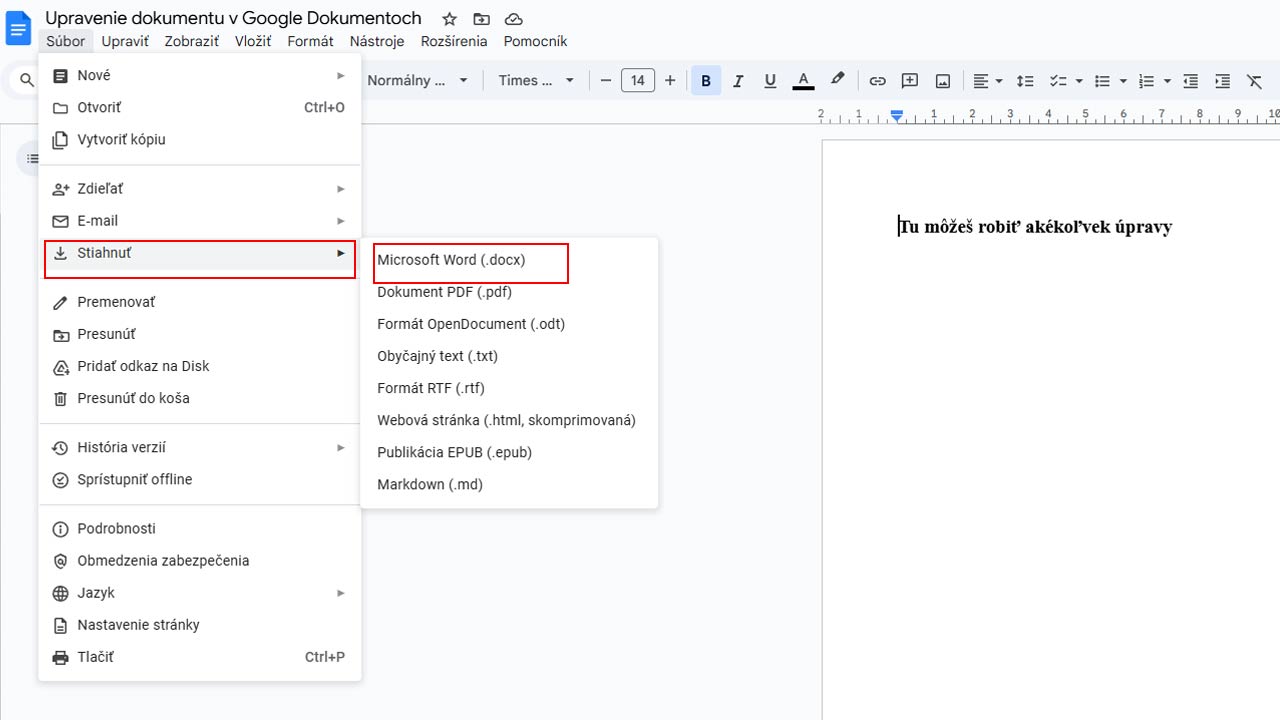Expand the Zdieľať submenu
This screenshot has width=1280, height=720.
point(200,188)
